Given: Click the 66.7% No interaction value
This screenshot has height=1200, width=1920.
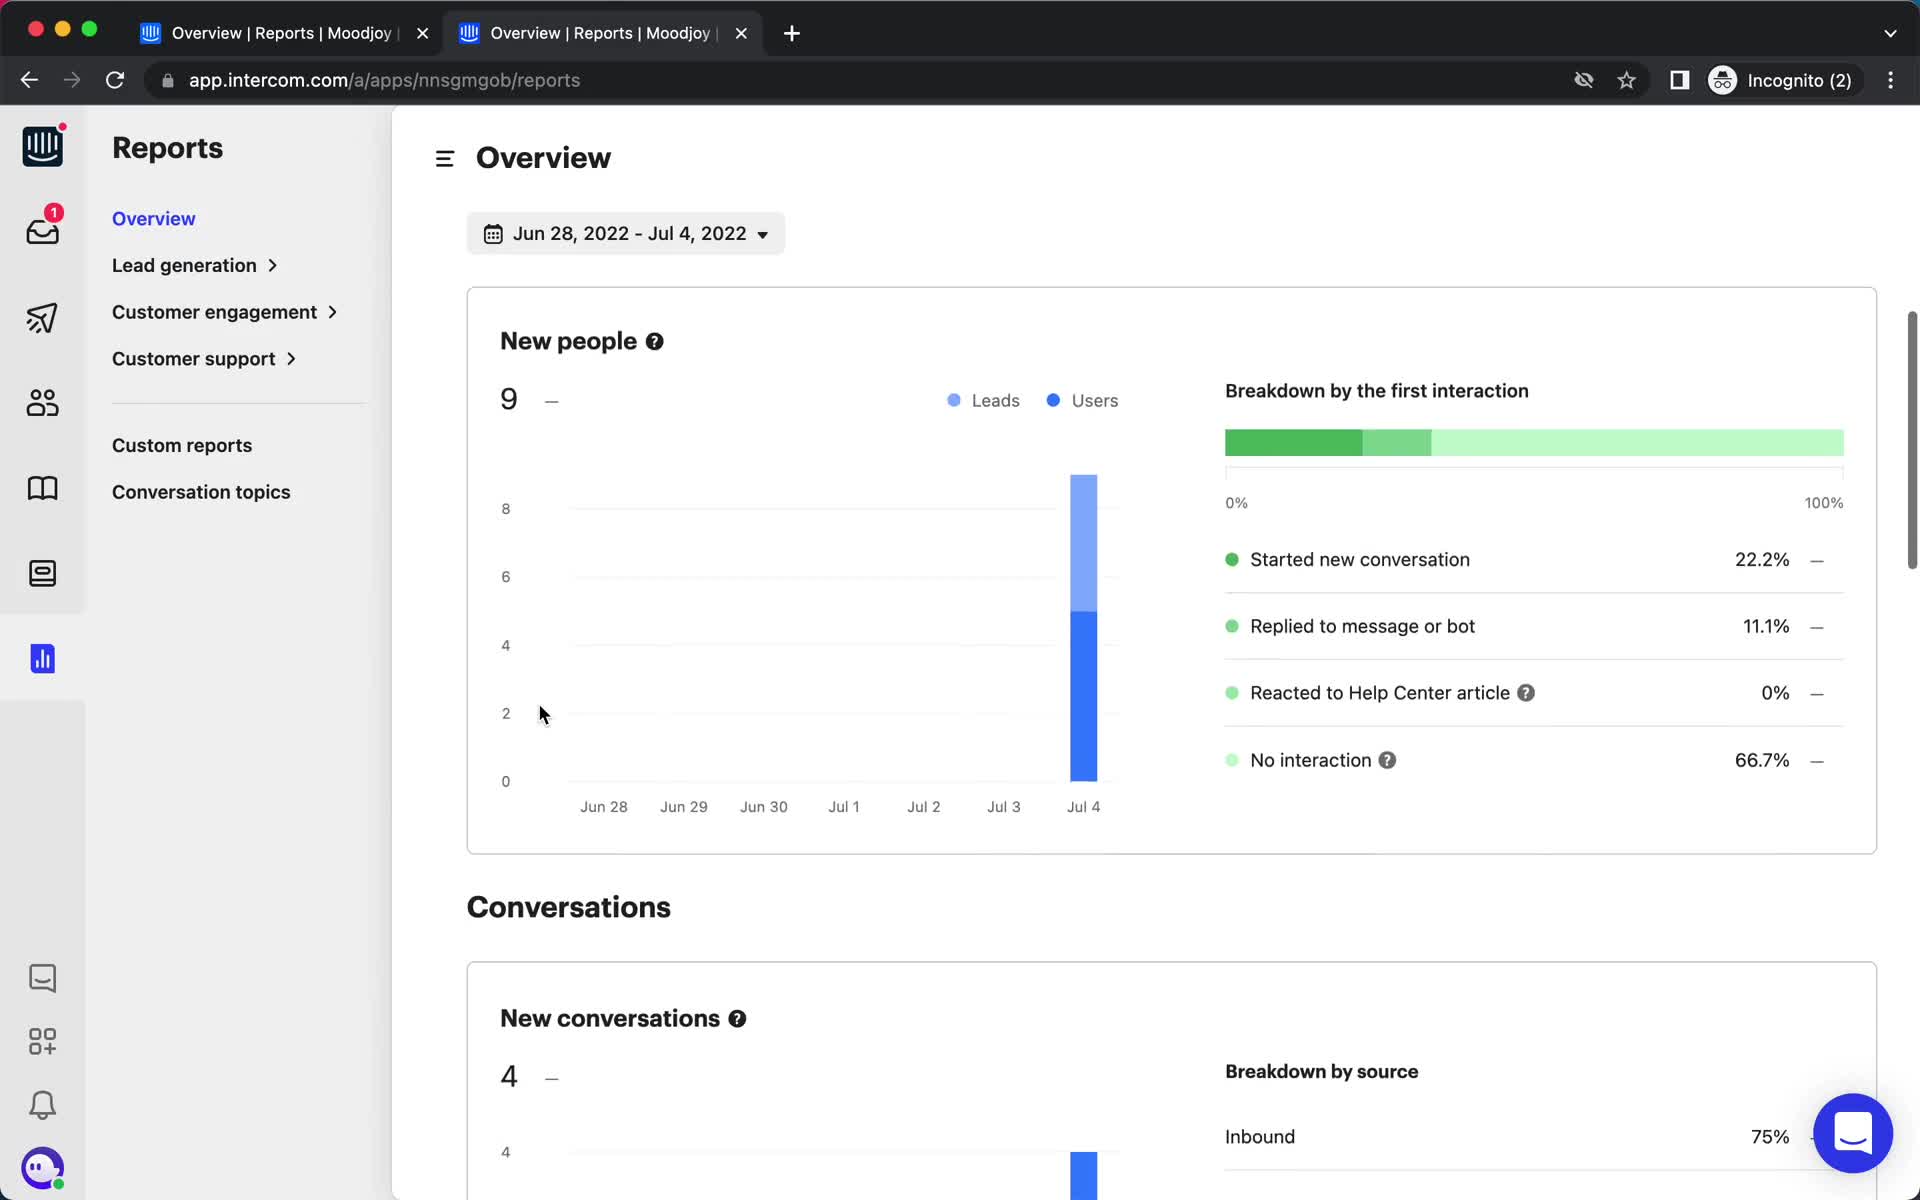Looking at the screenshot, I should tap(1762, 760).
